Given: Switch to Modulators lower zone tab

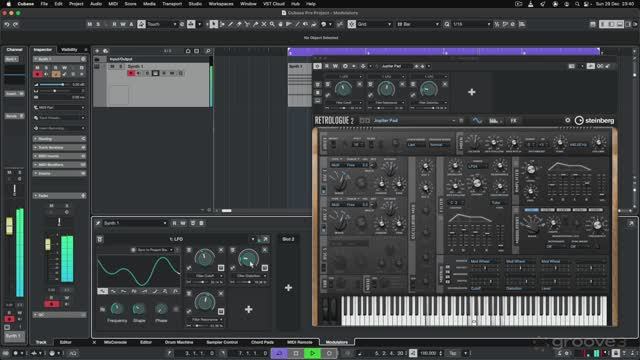Looking at the screenshot, I should click(x=337, y=342).
